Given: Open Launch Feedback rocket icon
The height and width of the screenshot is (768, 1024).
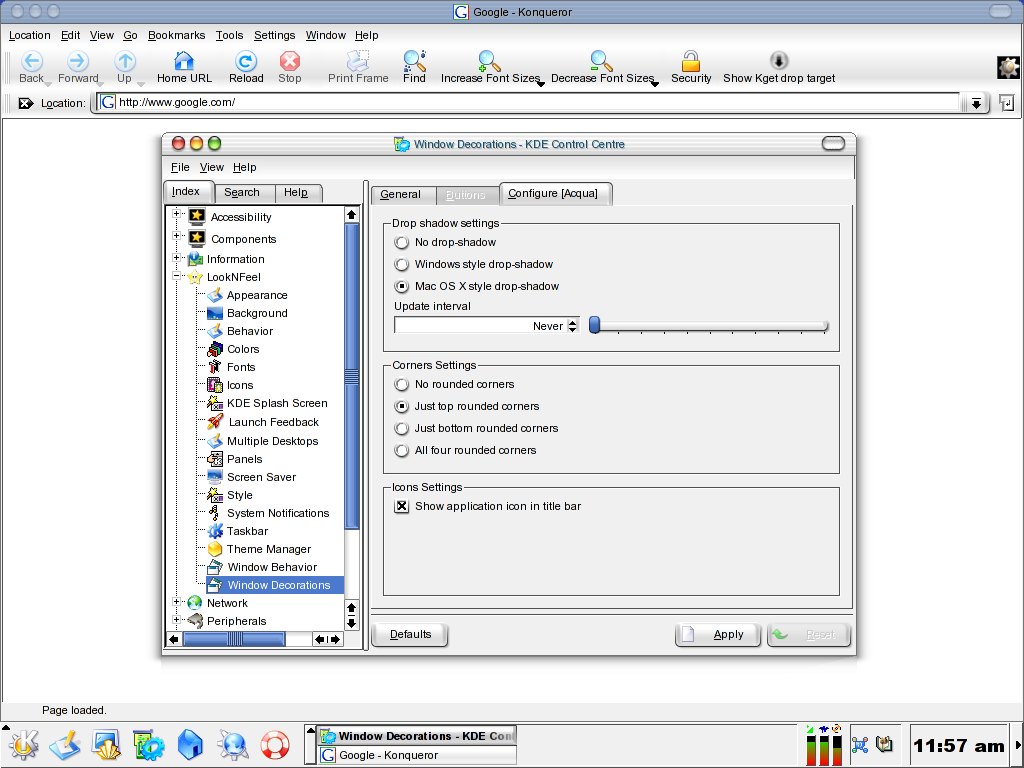Looking at the screenshot, I should (215, 422).
